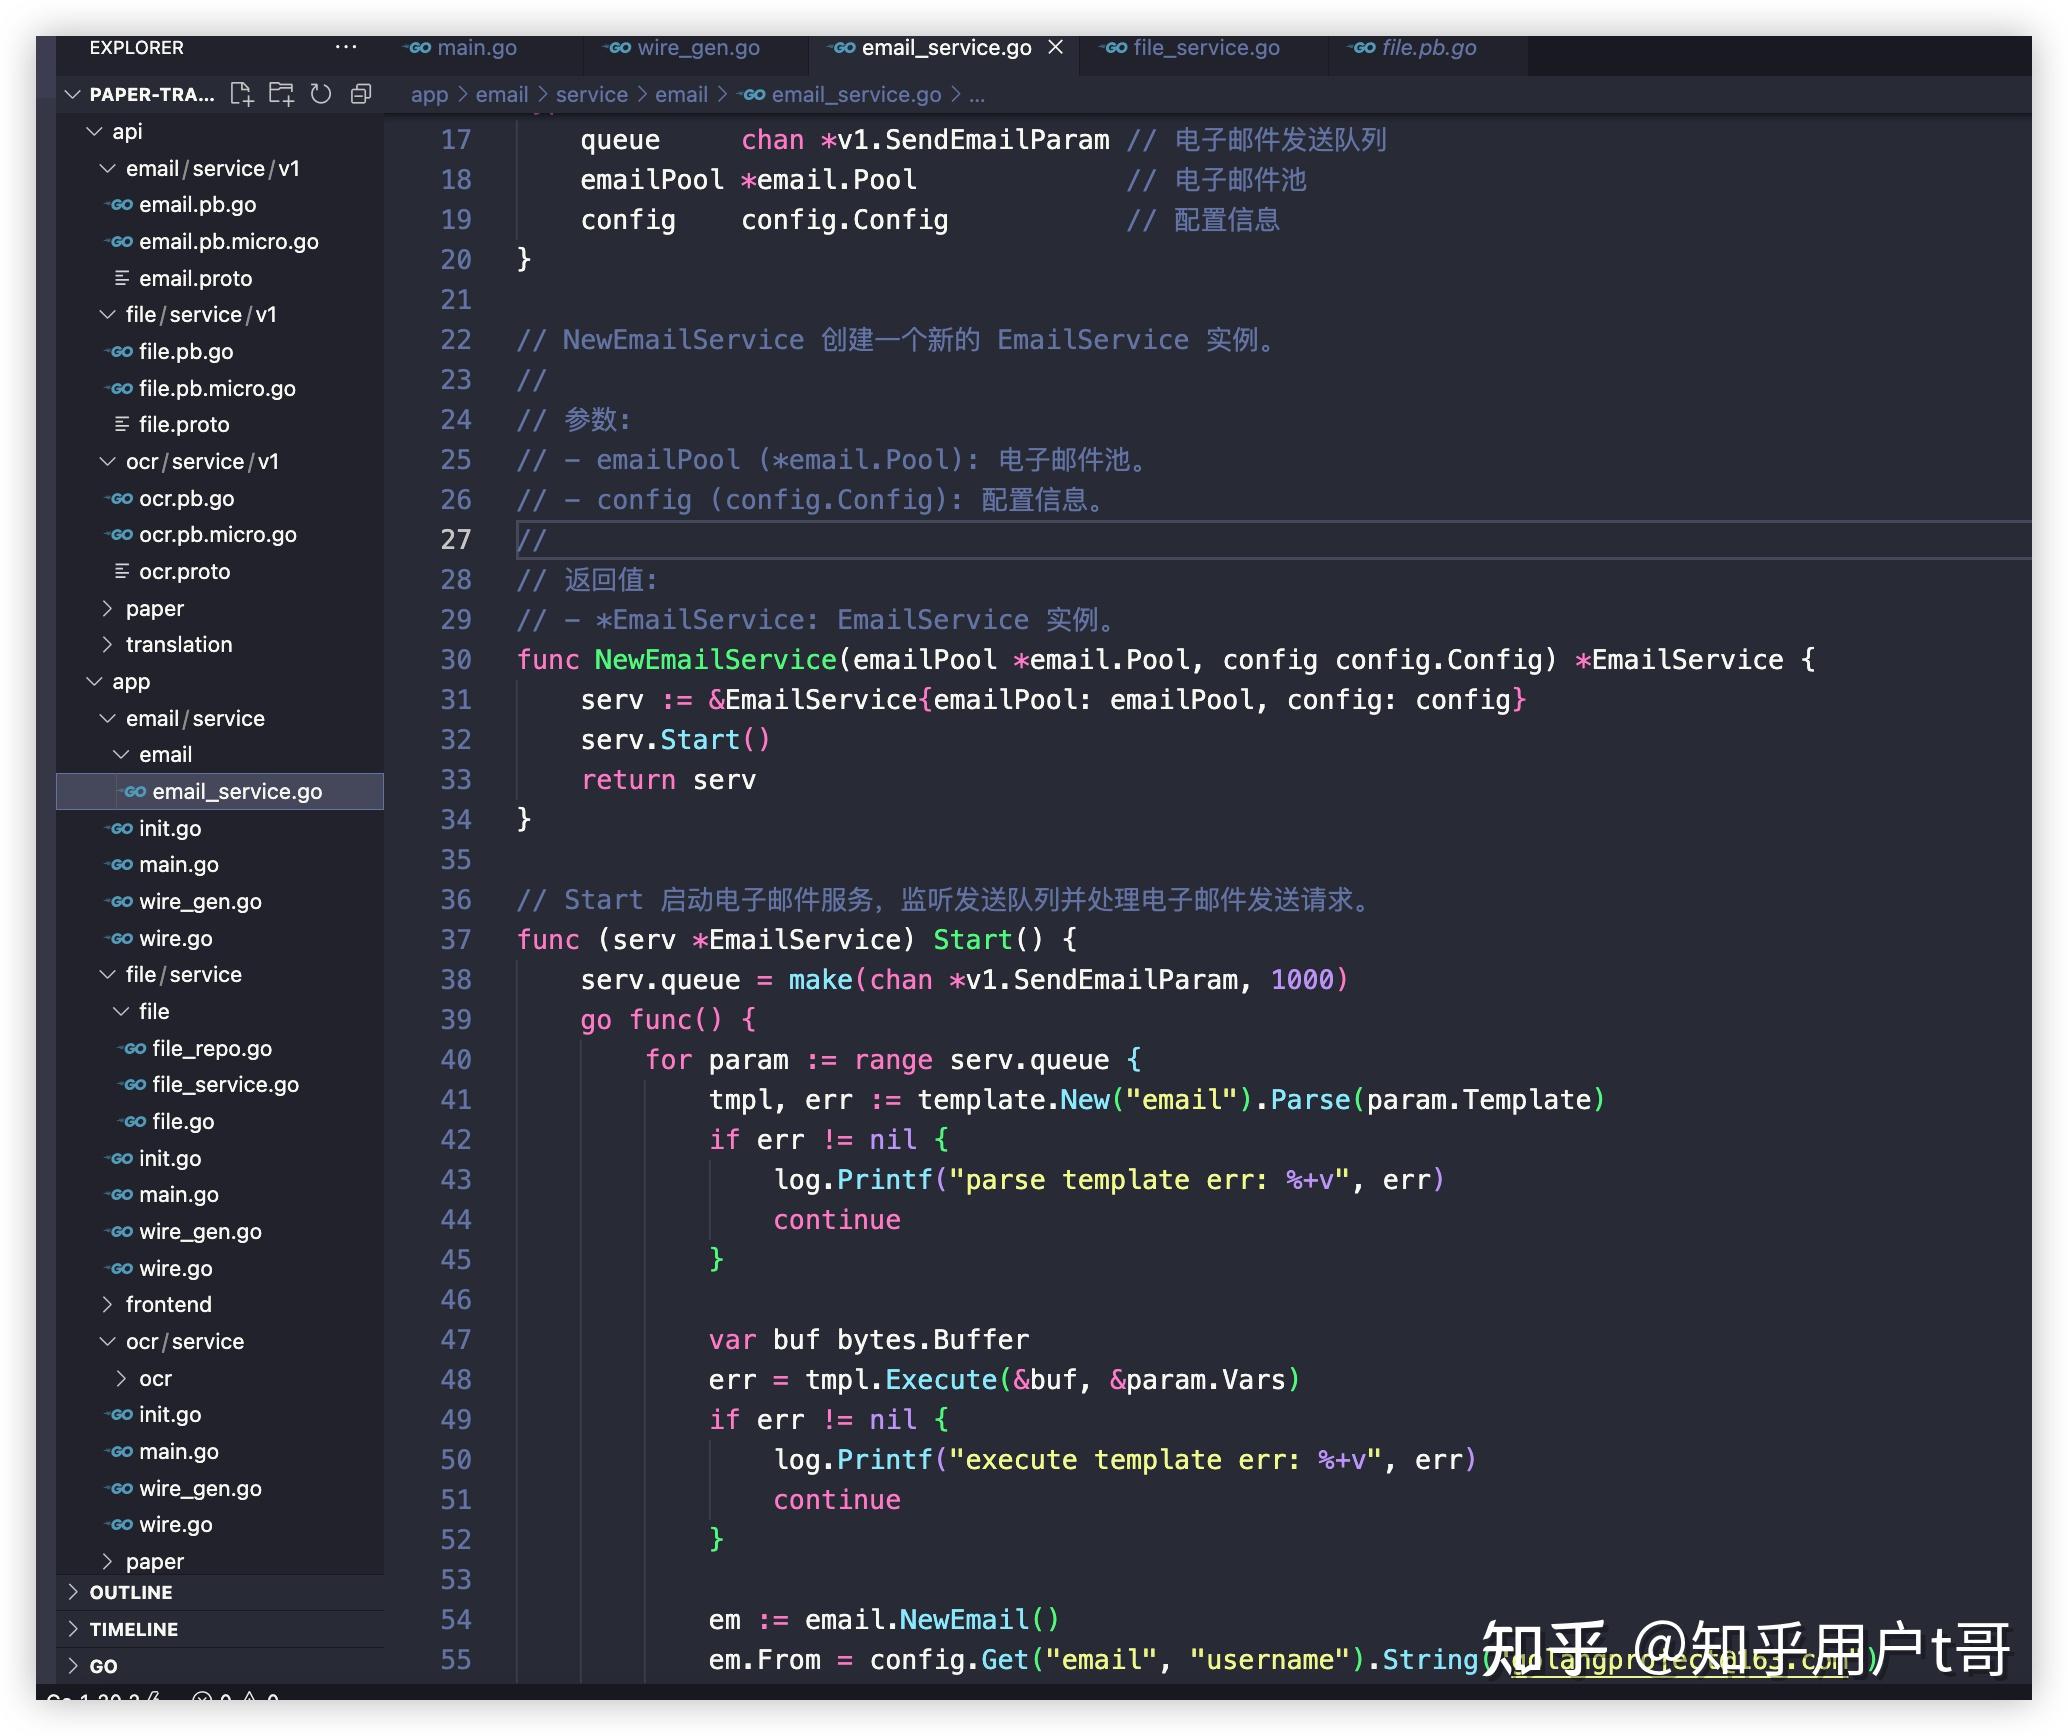Close the email_service.go tab
2068x1736 pixels.
click(1056, 47)
